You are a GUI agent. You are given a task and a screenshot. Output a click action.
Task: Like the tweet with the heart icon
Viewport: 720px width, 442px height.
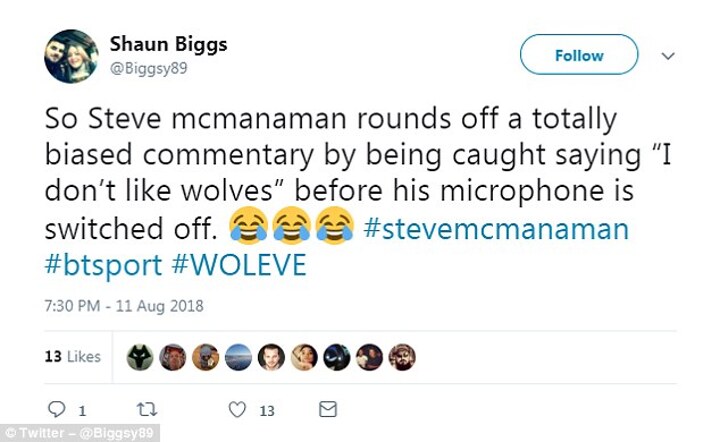coord(237,409)
